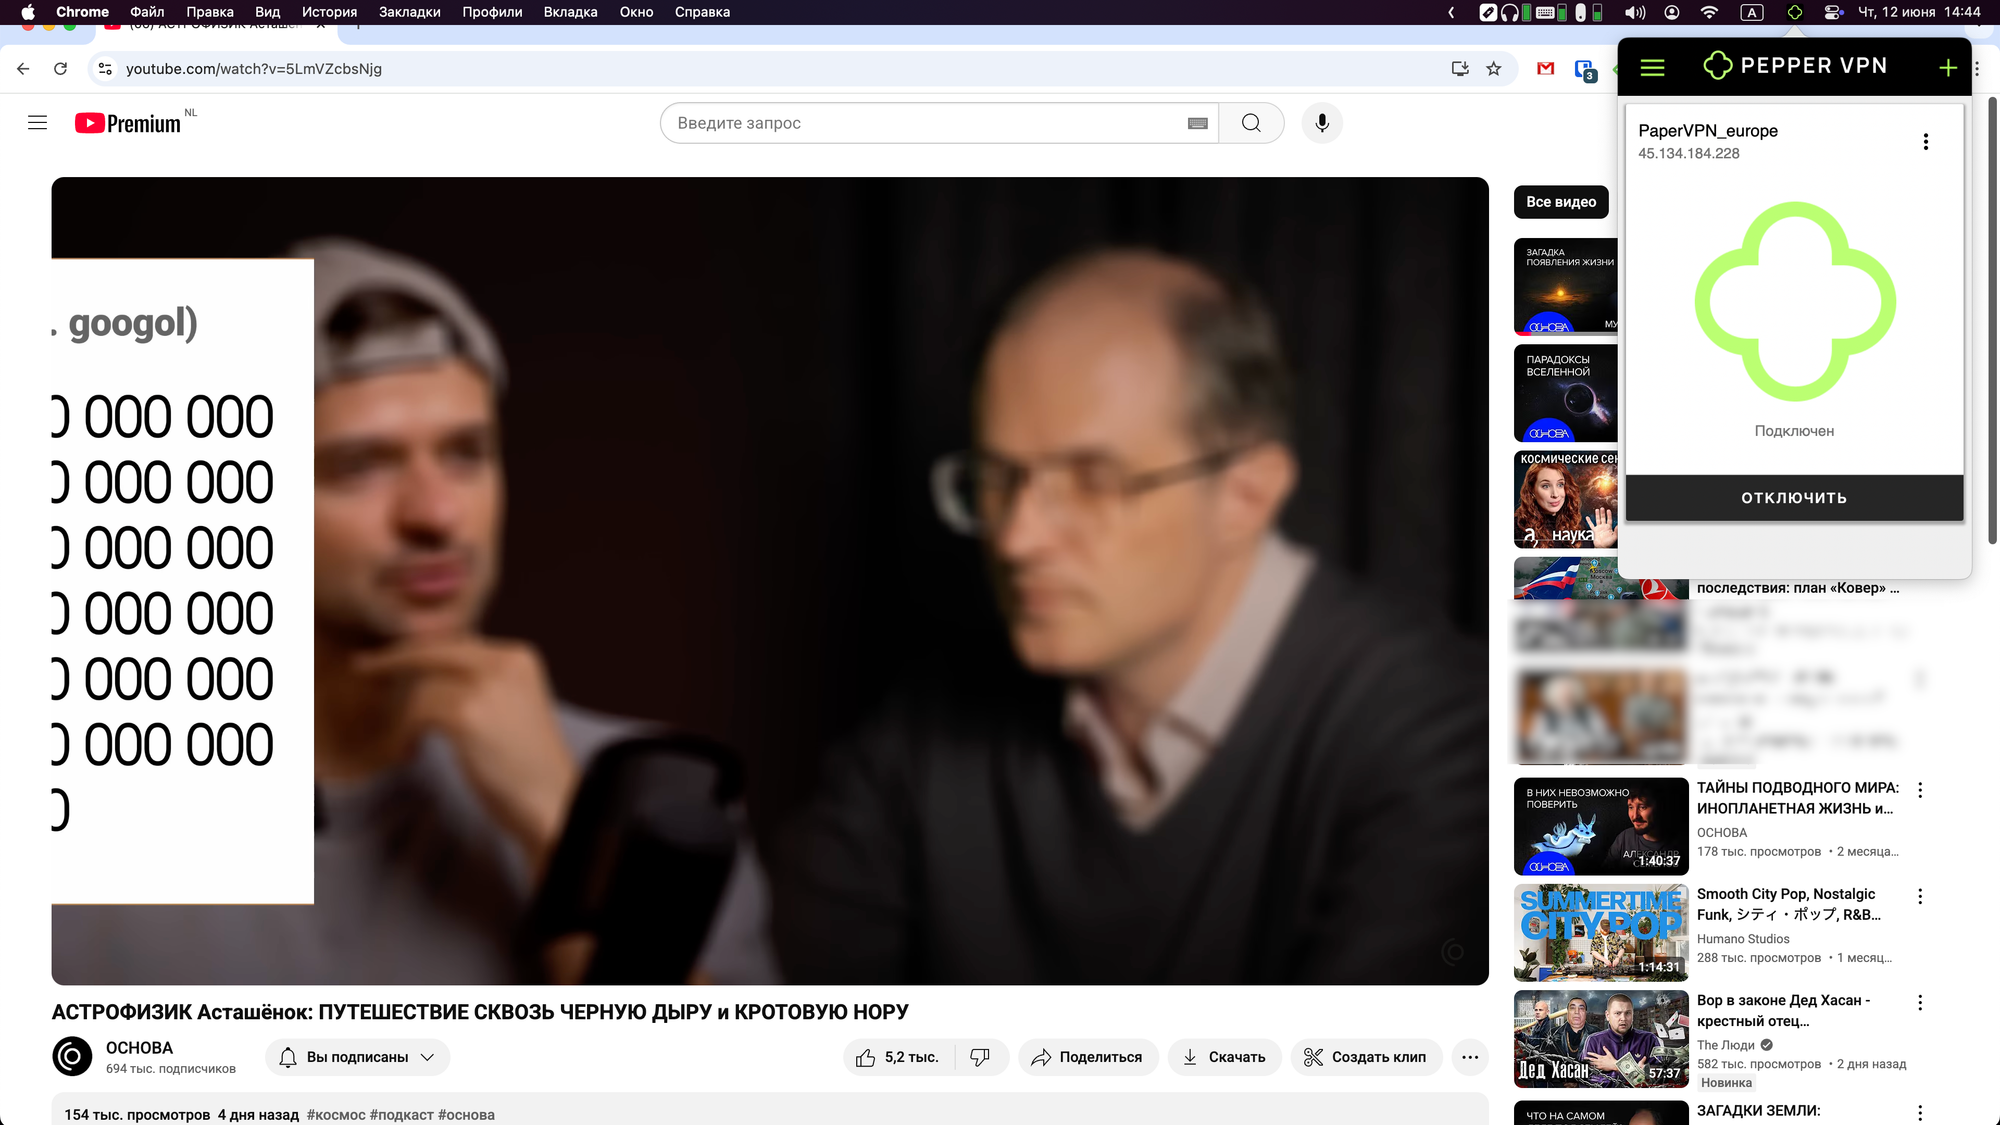Screen dimensions: 2000x1125
Task: Open more actions ellipsis under the video
Action: coord(1469,1057)
